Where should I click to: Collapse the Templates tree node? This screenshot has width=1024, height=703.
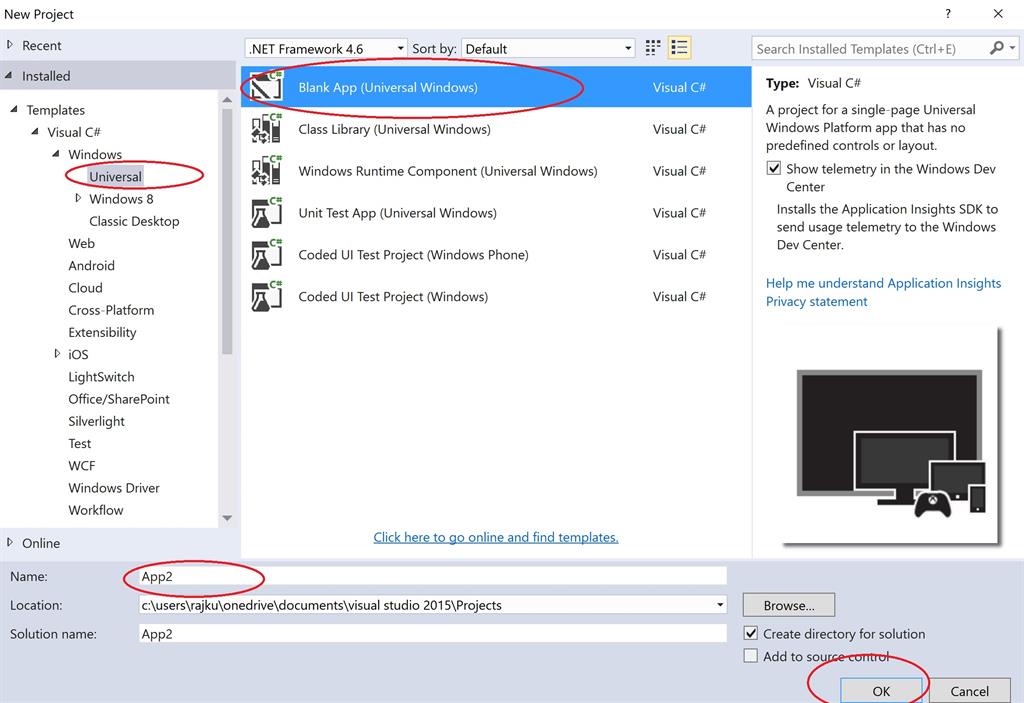[x=14, y=109]
